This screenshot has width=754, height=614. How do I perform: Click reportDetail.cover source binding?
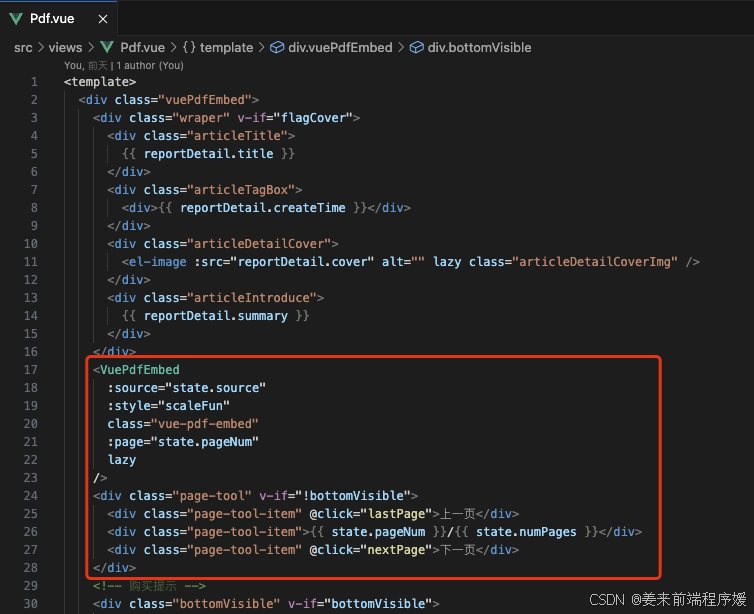(x=302, y=262)
